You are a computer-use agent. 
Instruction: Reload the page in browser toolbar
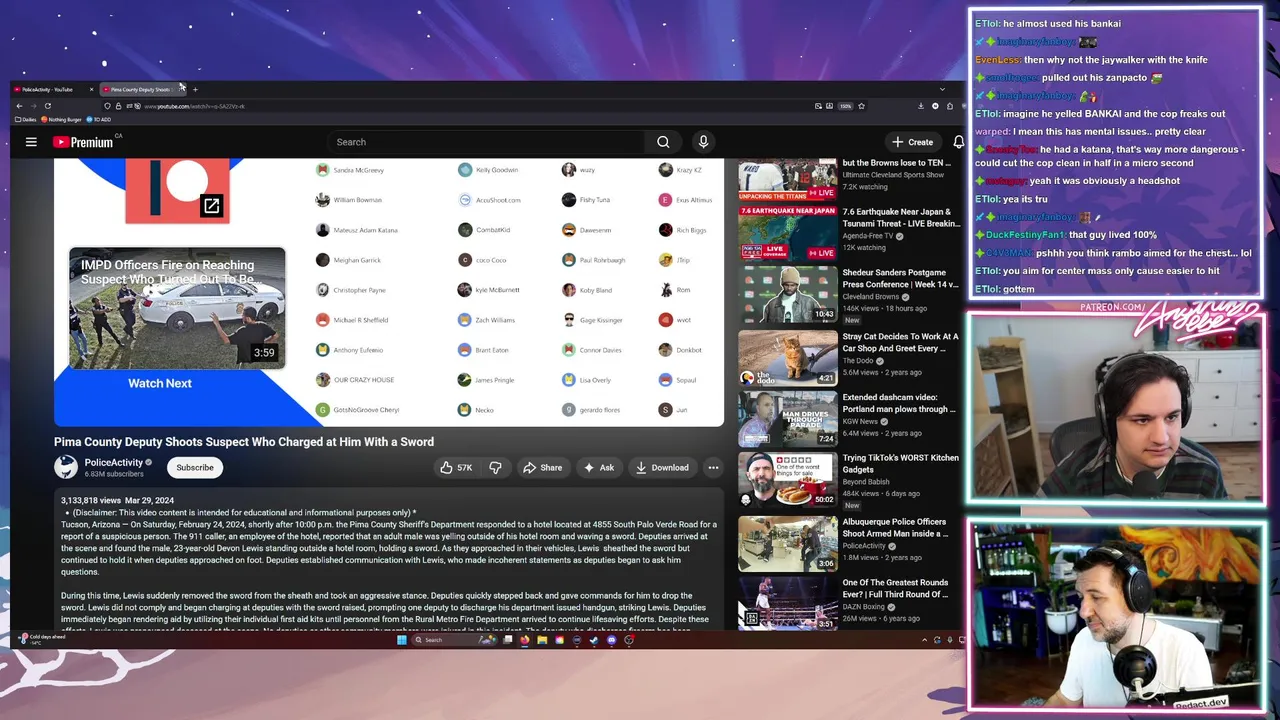pos(47,106)
